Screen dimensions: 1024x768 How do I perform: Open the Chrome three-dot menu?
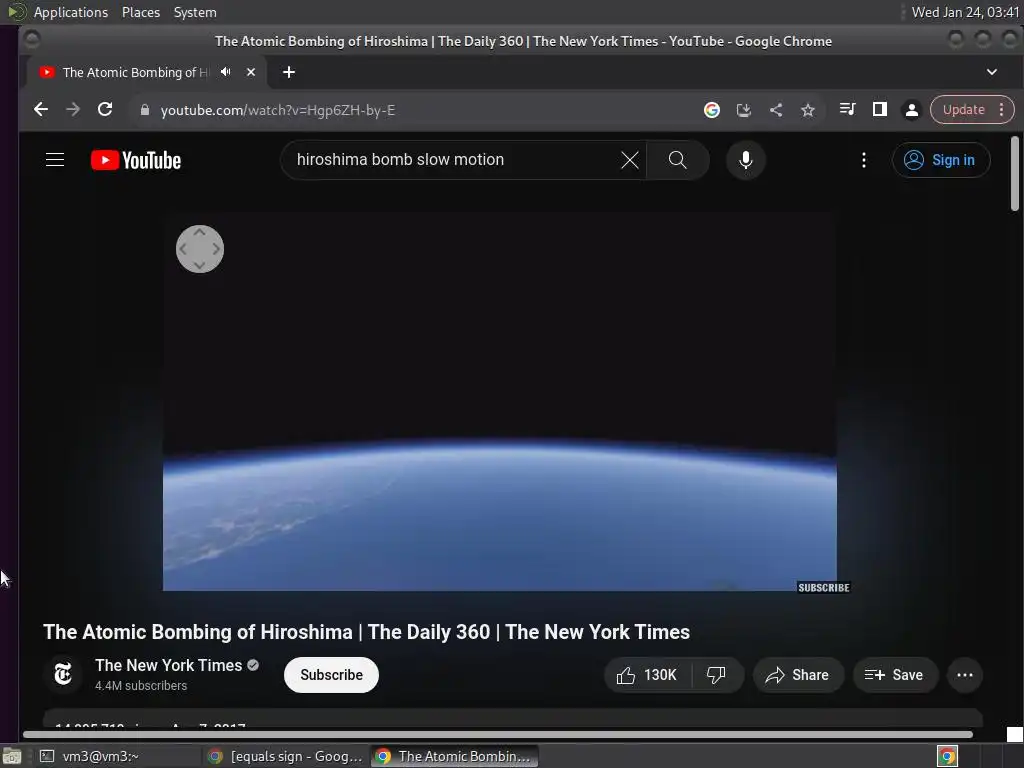(x=1002, y=110)
